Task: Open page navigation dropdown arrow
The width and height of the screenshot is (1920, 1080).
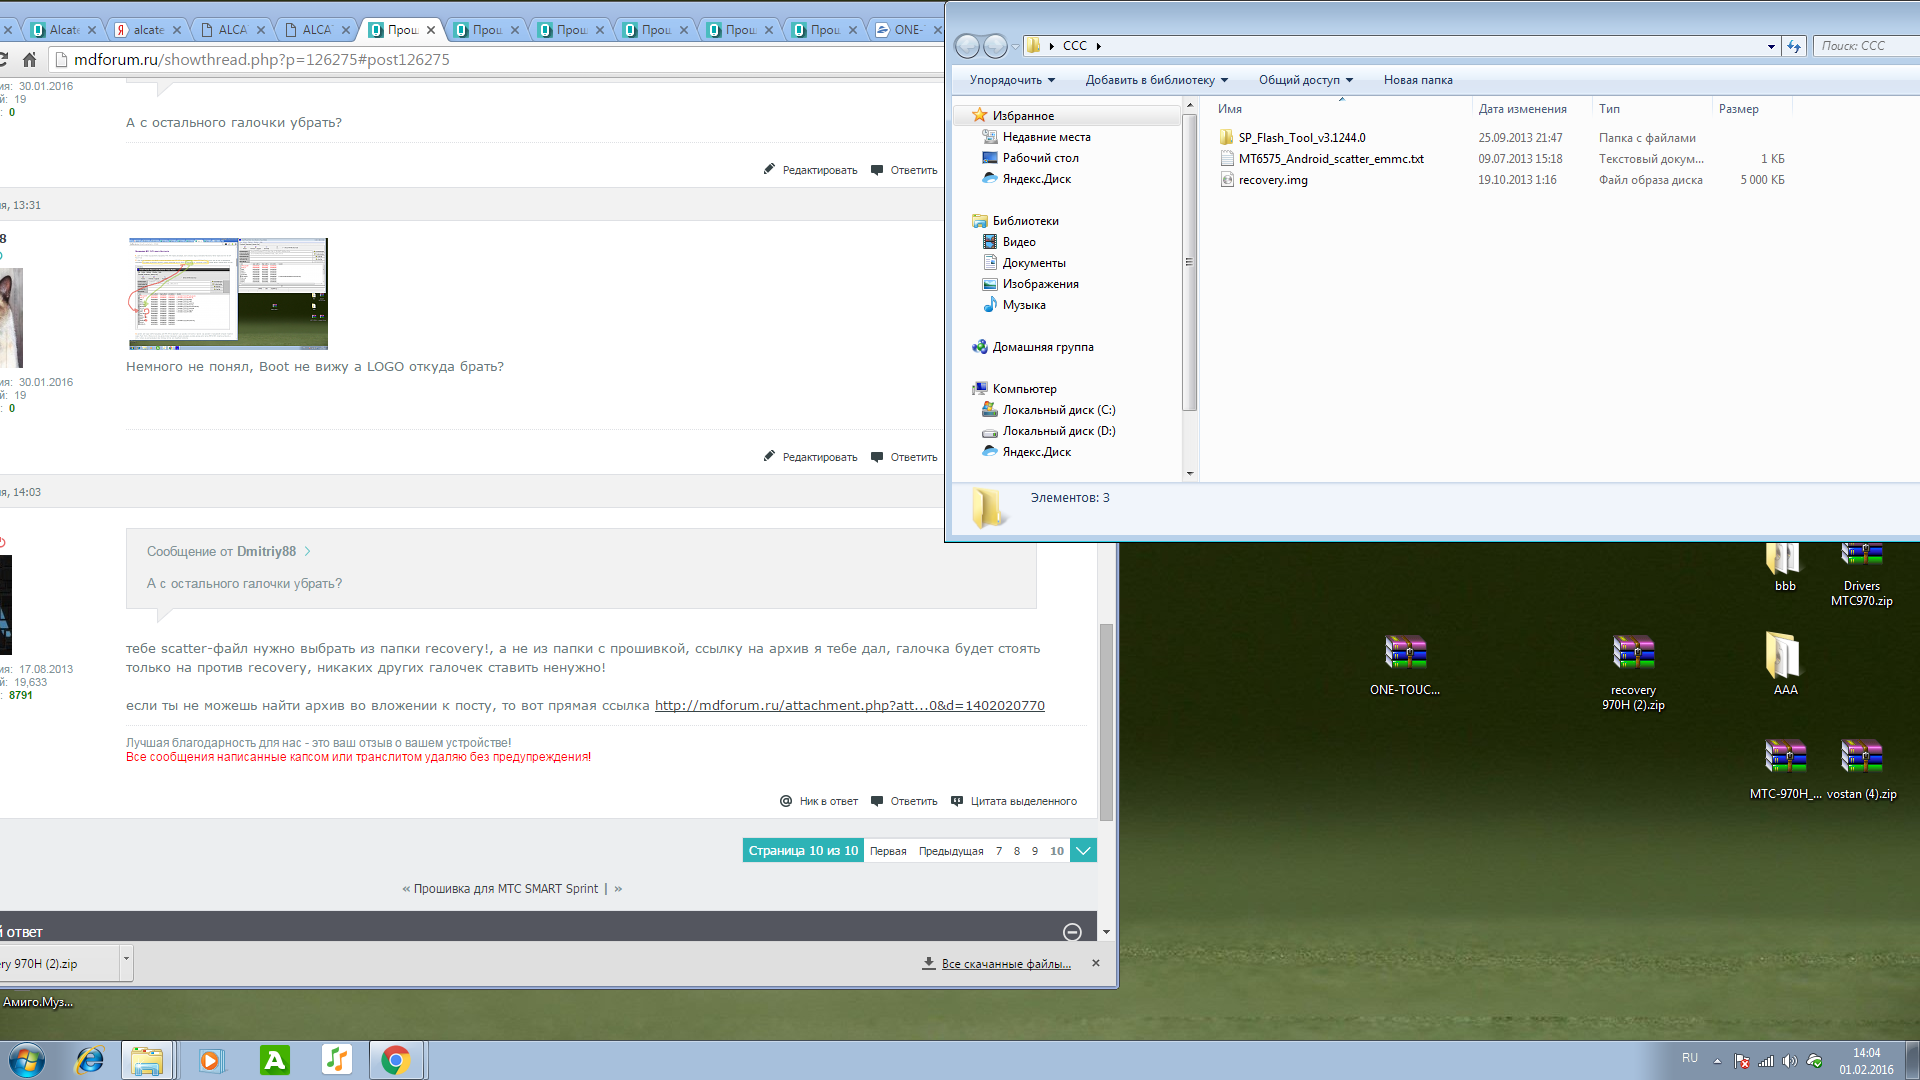Action: pyautogui.click(x=1083, y=851)
